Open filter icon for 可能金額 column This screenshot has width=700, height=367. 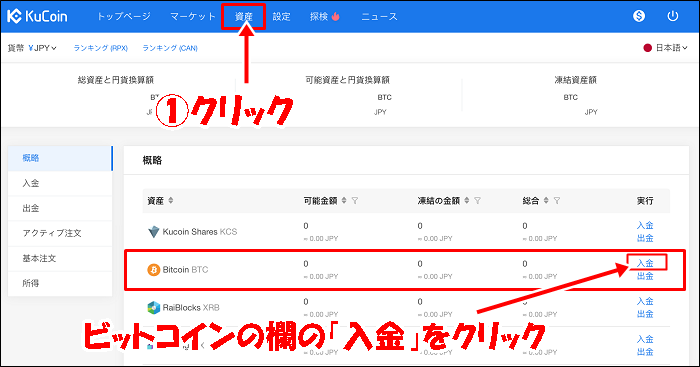tap(354, 200)
